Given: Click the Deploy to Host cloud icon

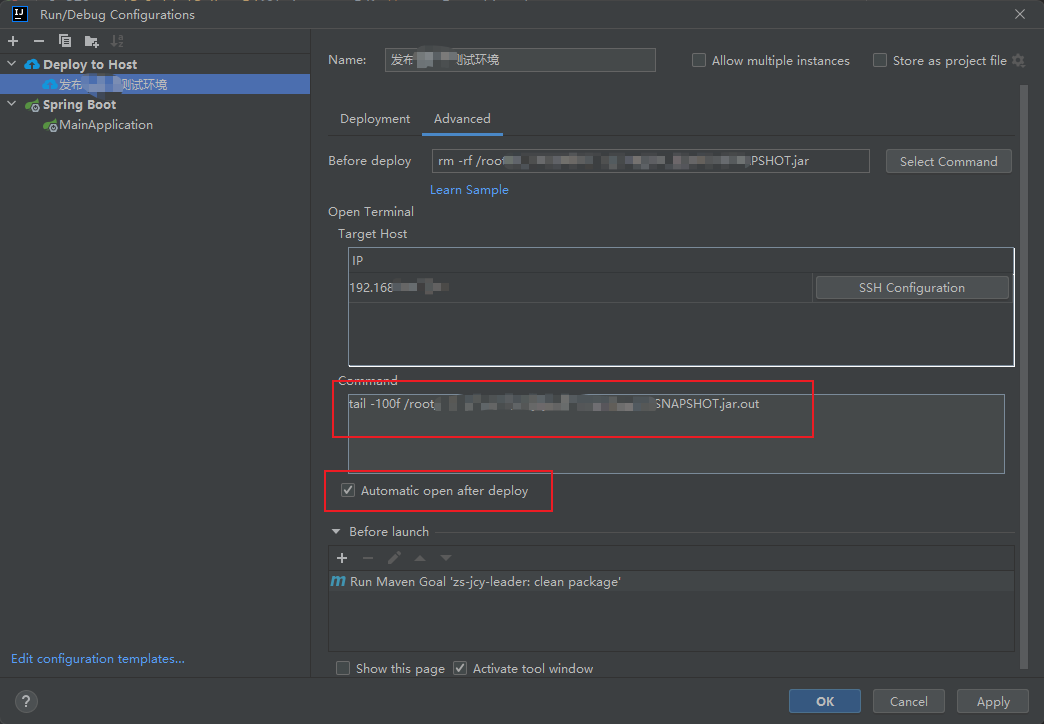Looking at the screenshot, I should 32,65.
